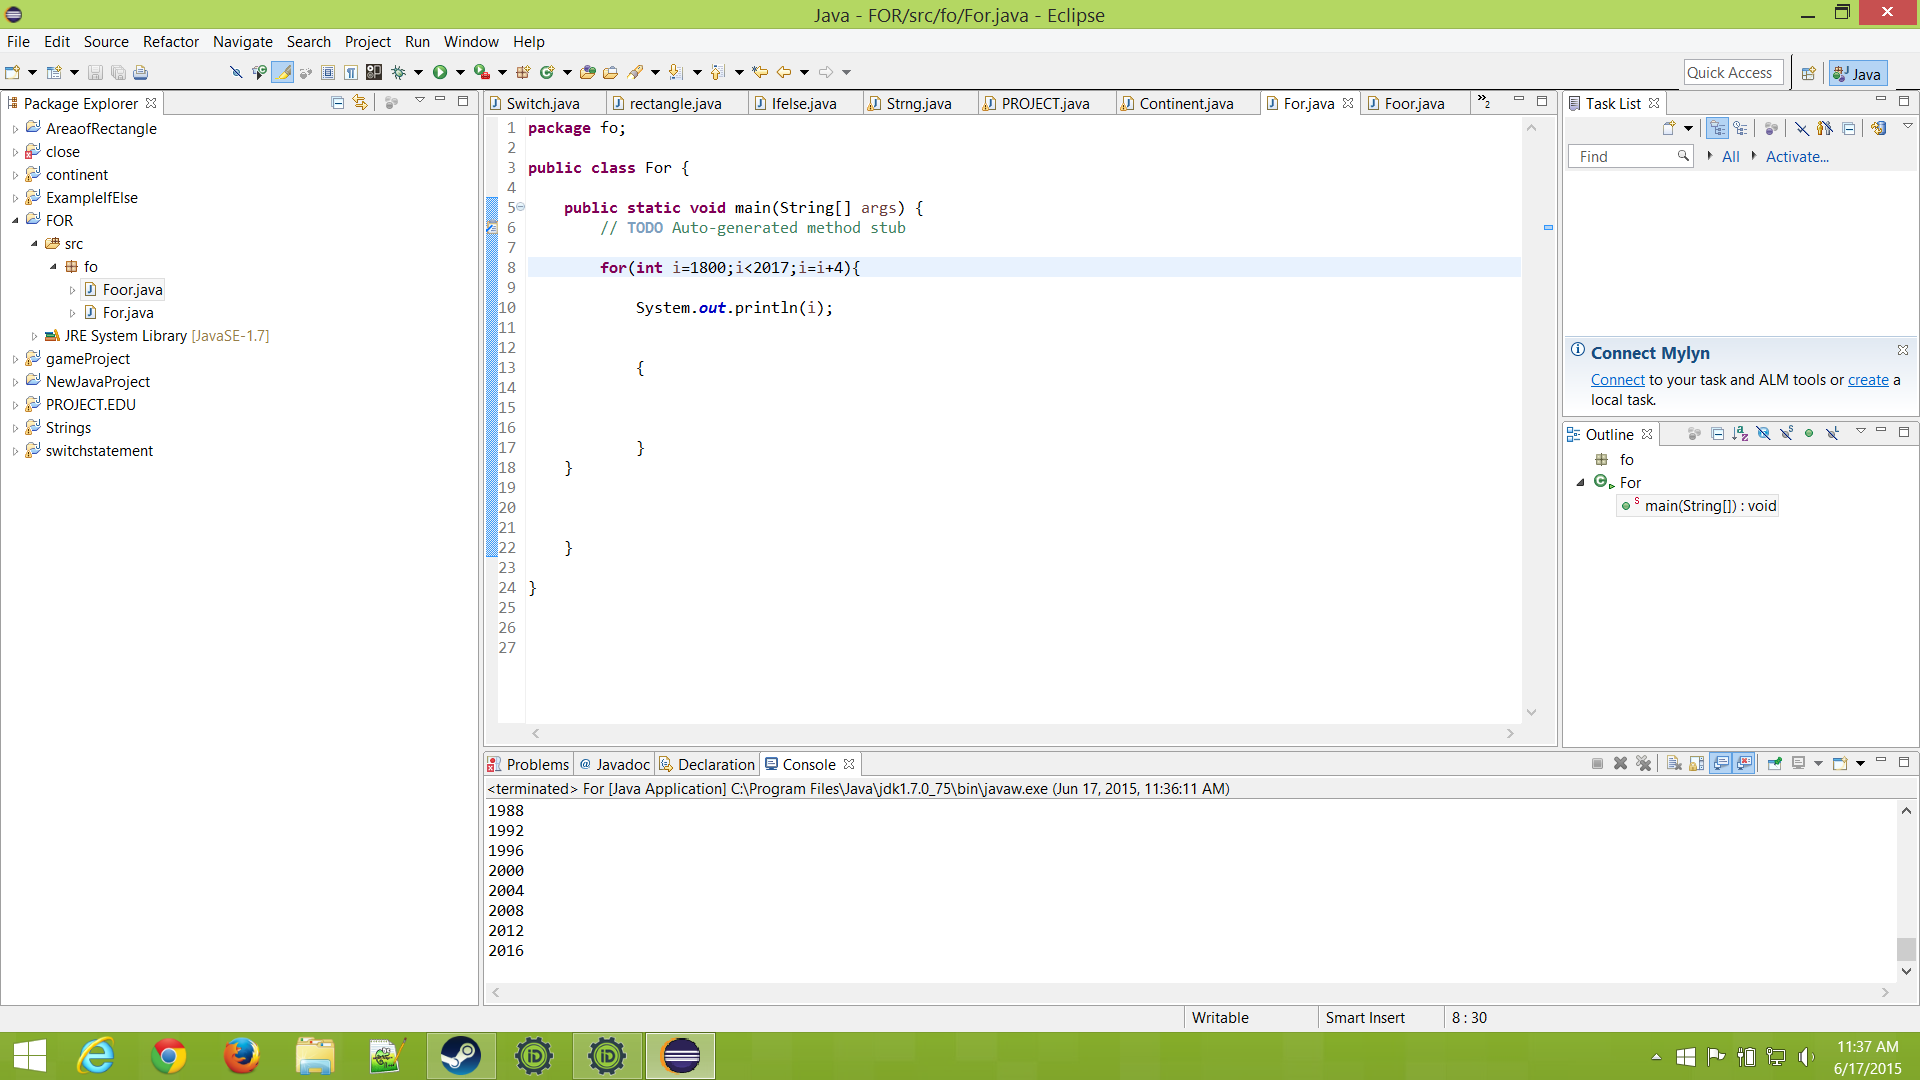Viewport: 1920px width, 1080px height.
Task: Switch to the Switch.java editor tab
Action: [543, 103]
